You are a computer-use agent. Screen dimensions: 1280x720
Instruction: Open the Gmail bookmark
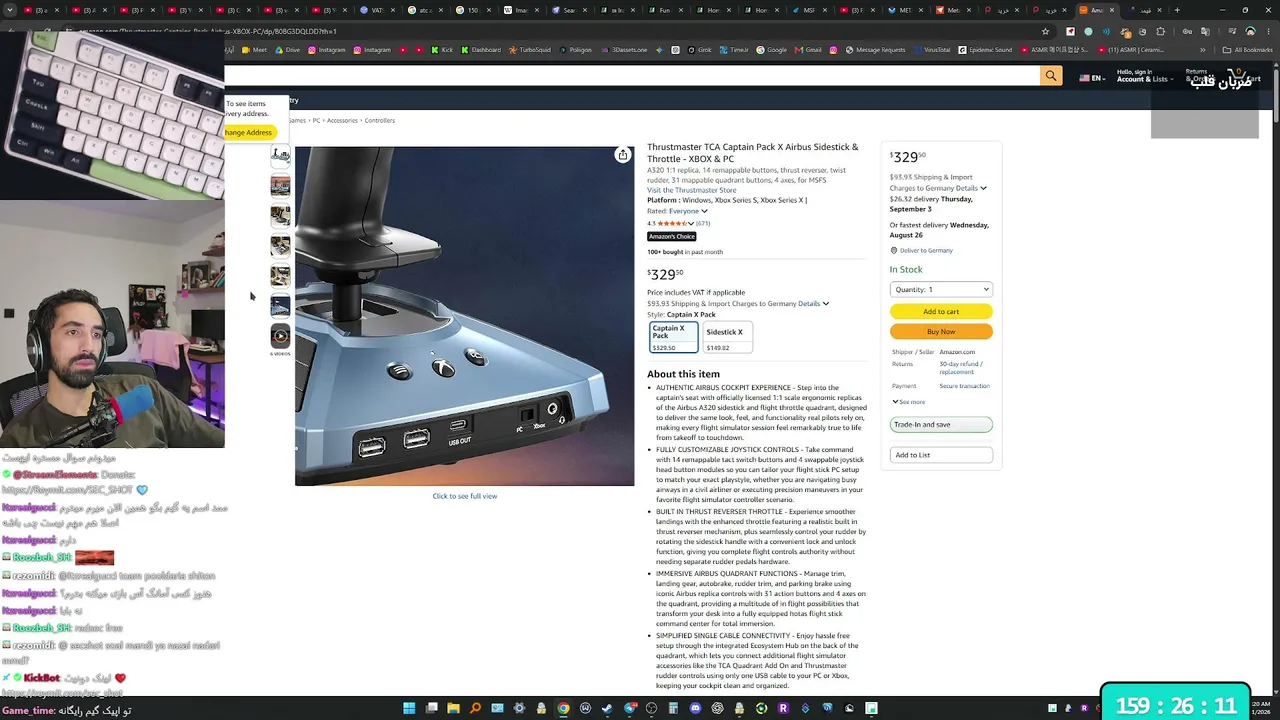tap(808, 50)
